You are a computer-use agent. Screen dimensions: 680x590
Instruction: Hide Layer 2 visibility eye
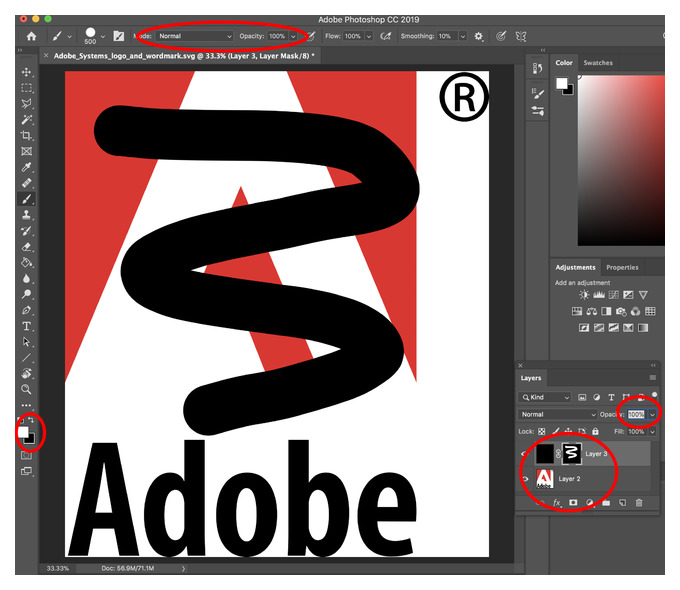pos(525,479)
